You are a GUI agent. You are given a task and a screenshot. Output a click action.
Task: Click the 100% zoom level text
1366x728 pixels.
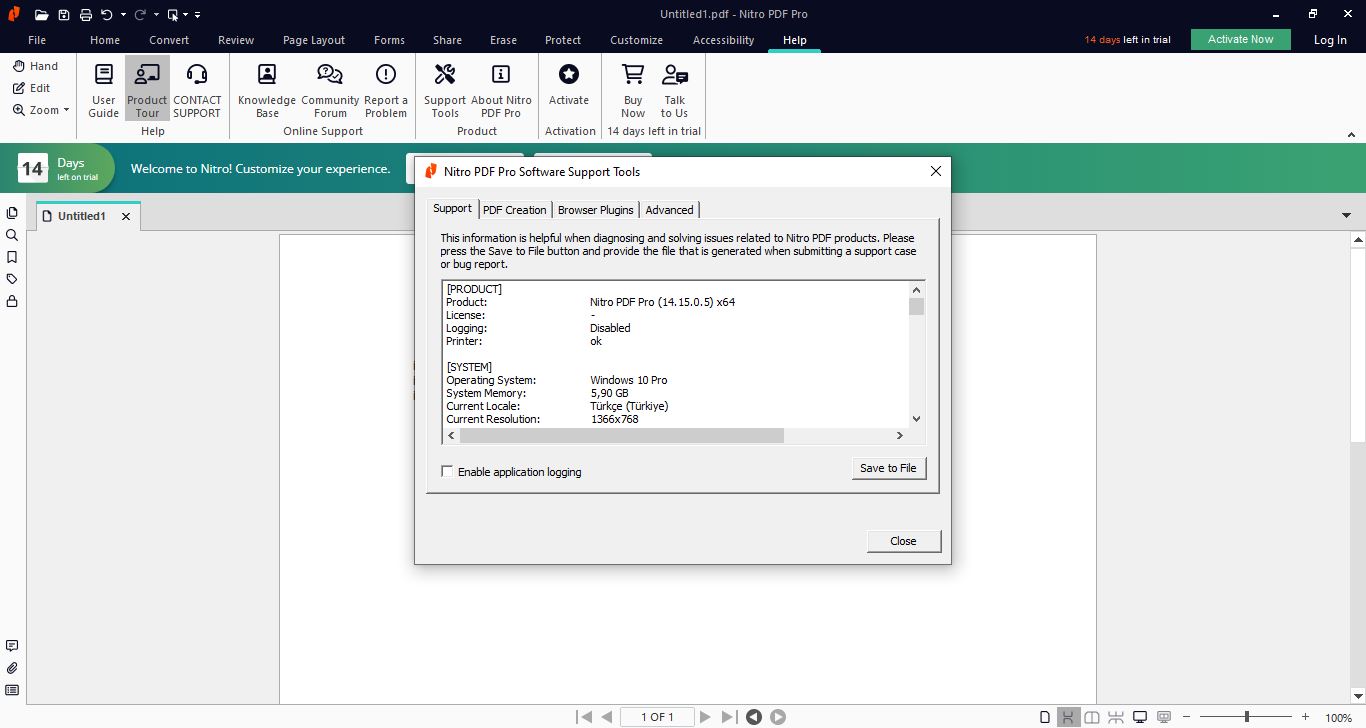[x=1338, y=718]
